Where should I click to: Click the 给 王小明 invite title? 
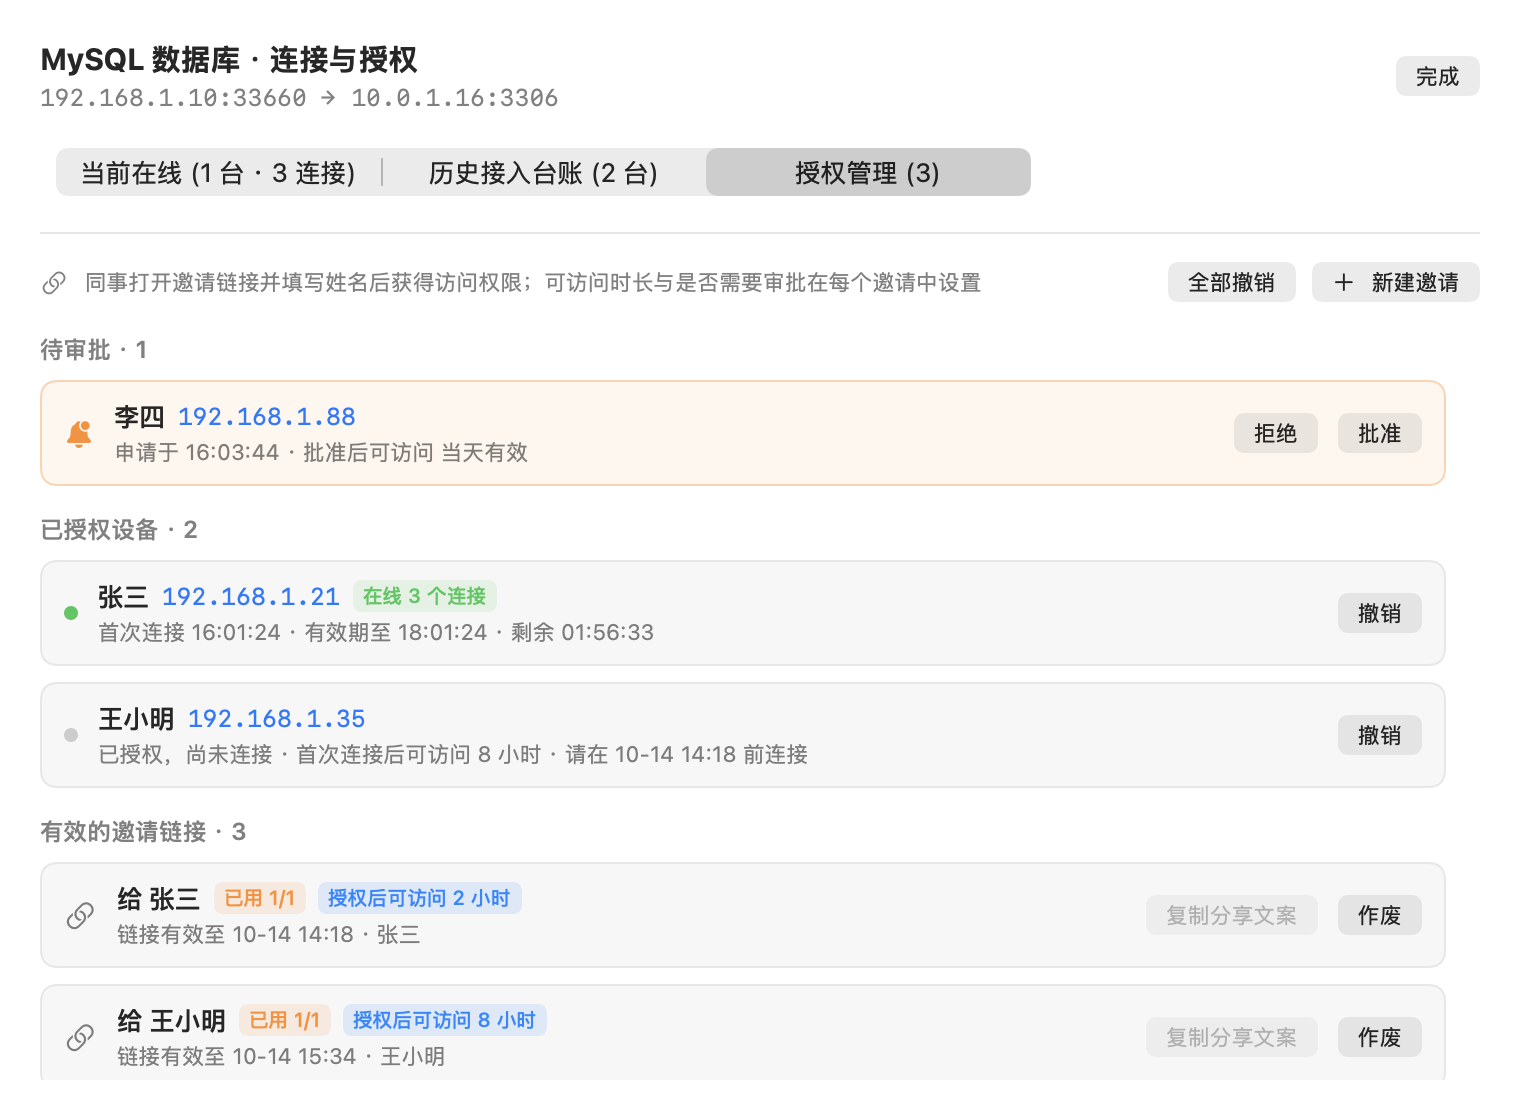click(171, 1021)
